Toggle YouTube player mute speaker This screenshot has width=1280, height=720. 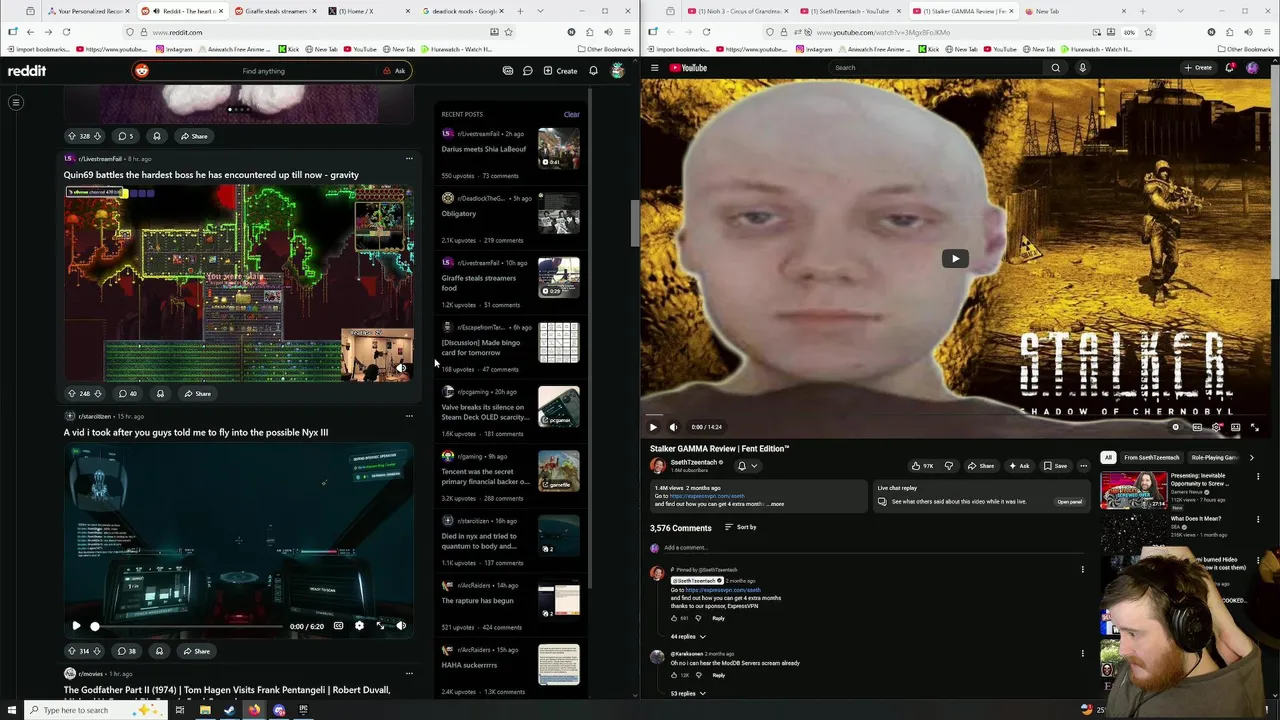pyautogui.click(x=673, y=427)
